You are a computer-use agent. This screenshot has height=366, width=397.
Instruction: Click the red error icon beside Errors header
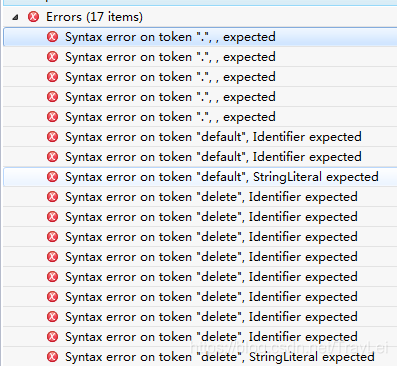click(x=33, y=17)
